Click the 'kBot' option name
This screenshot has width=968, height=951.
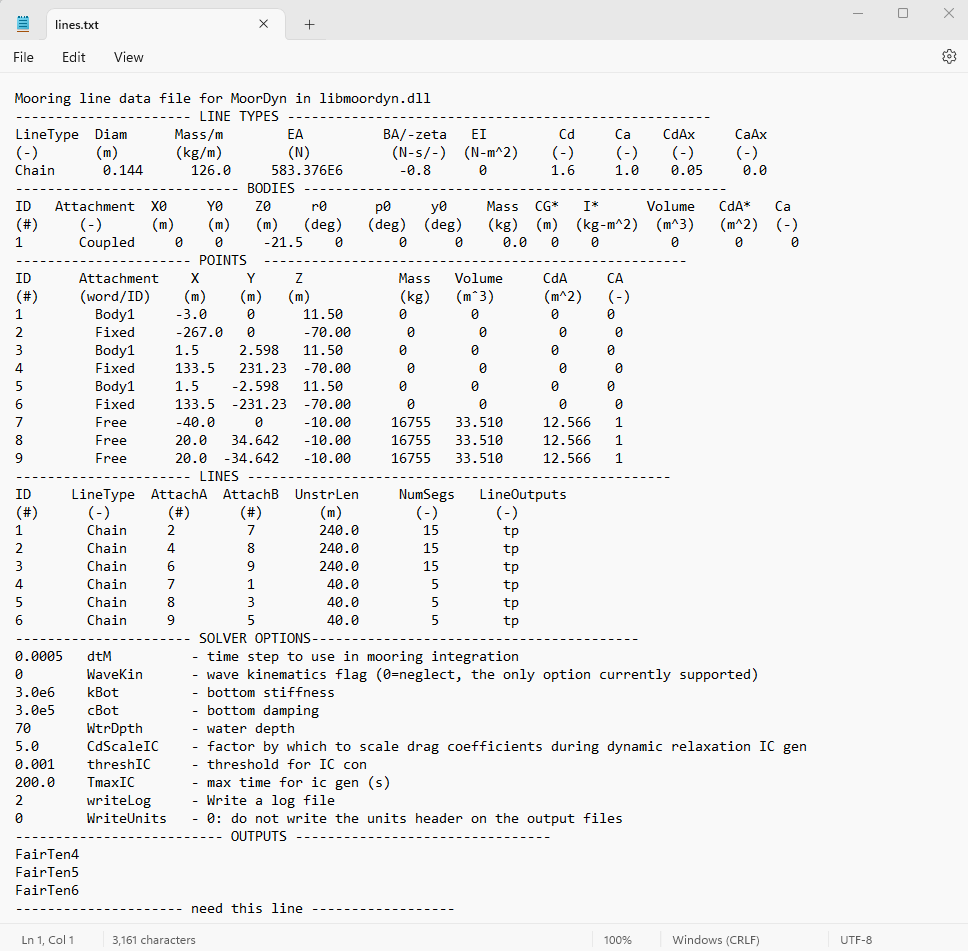point(102,692)
